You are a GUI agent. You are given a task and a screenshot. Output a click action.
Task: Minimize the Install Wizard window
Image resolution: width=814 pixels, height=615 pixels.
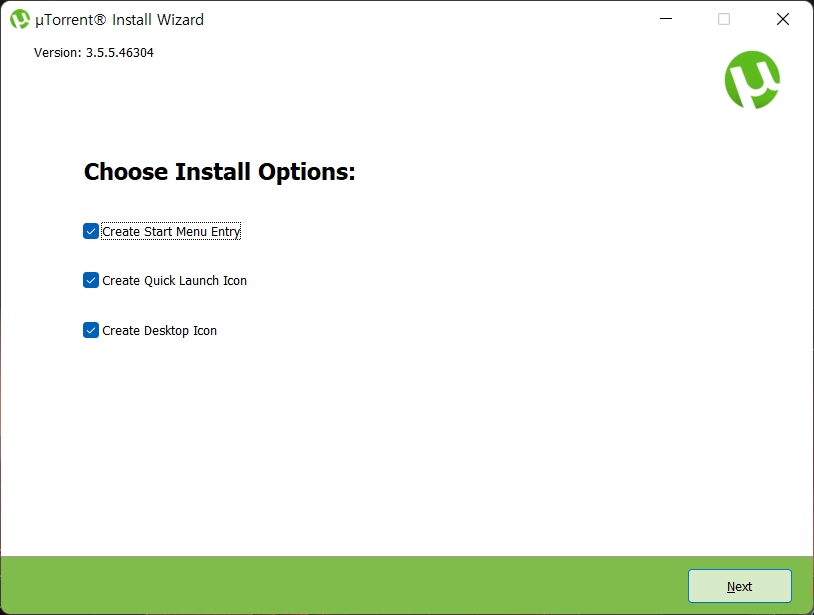point(666,19)
